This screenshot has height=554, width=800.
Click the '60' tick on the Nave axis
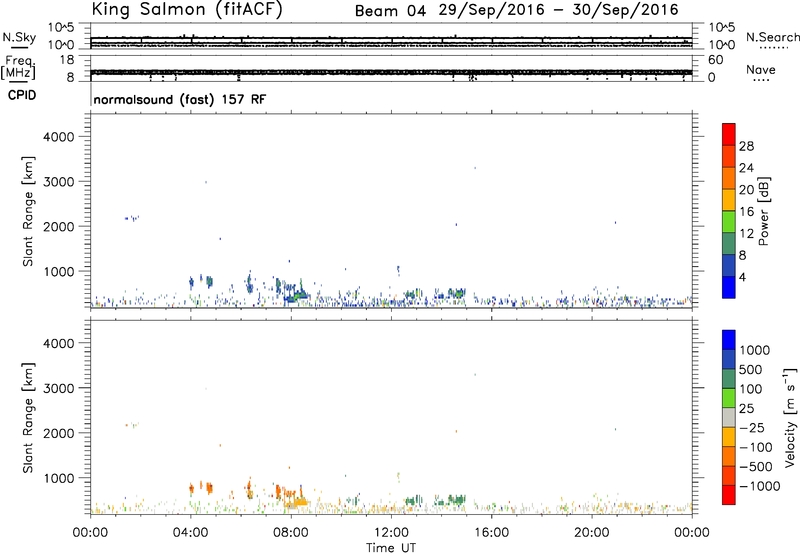click(x=715, y=60)
